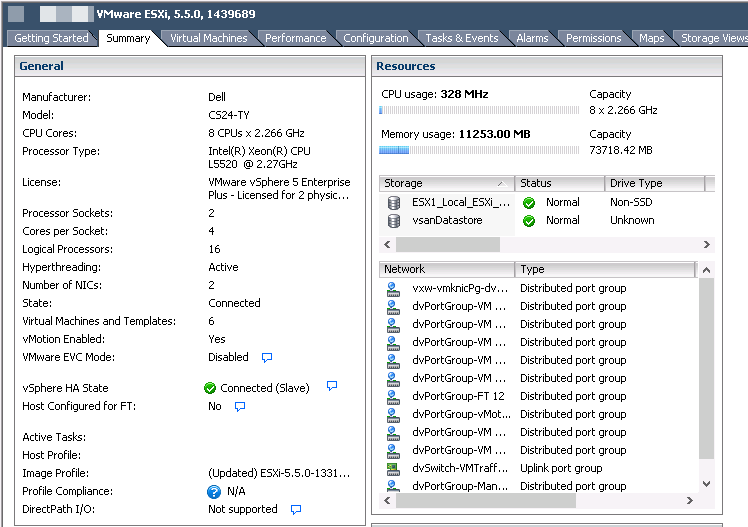The height and width of the screenshot is (527, 748).
Task: Click info bubble beside DirectPath I/O
Action: click(x=296, y=510)
